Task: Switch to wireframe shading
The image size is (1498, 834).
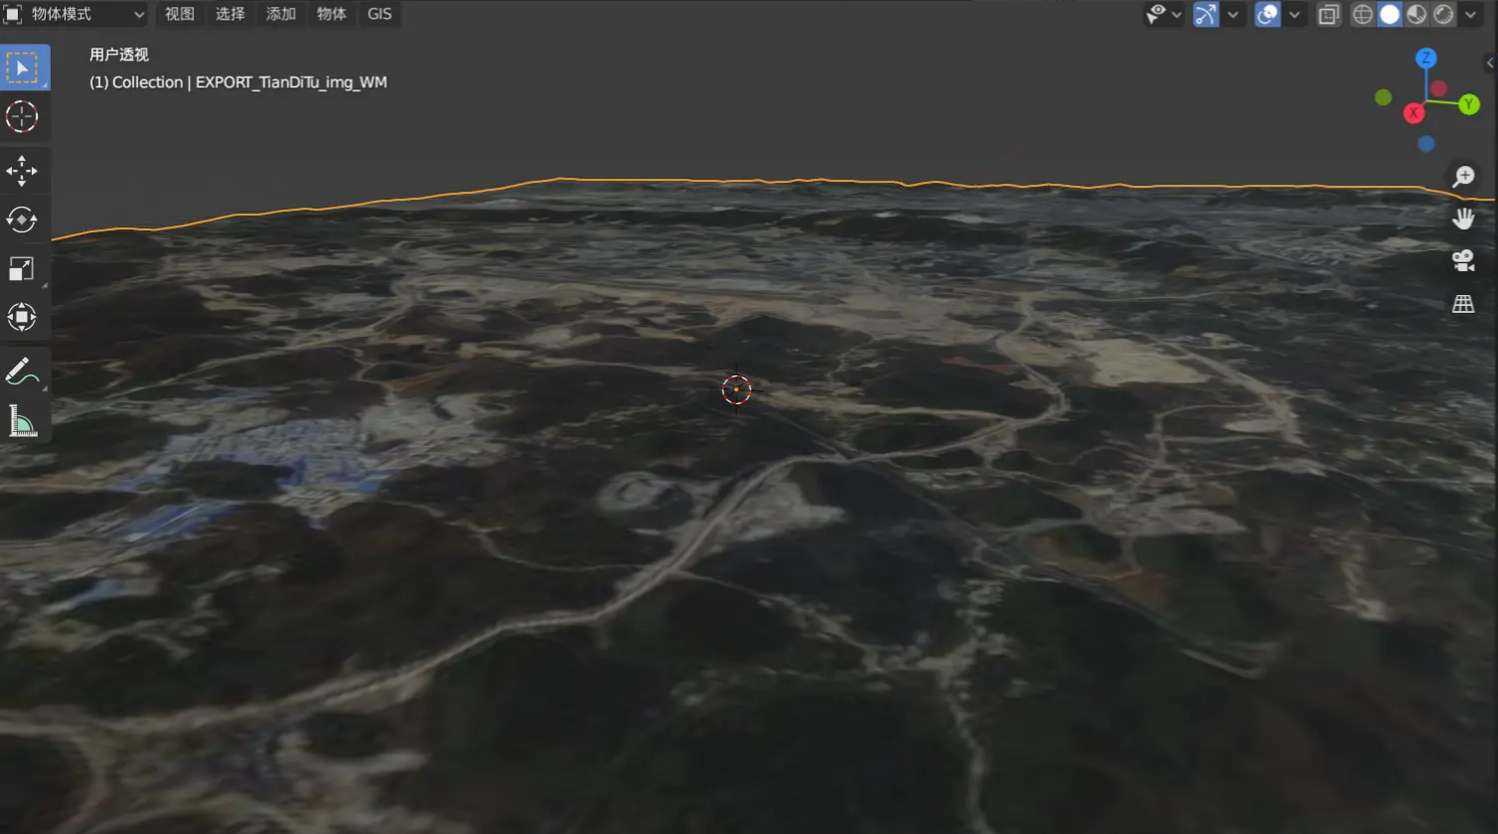Action: (1363, 14)
